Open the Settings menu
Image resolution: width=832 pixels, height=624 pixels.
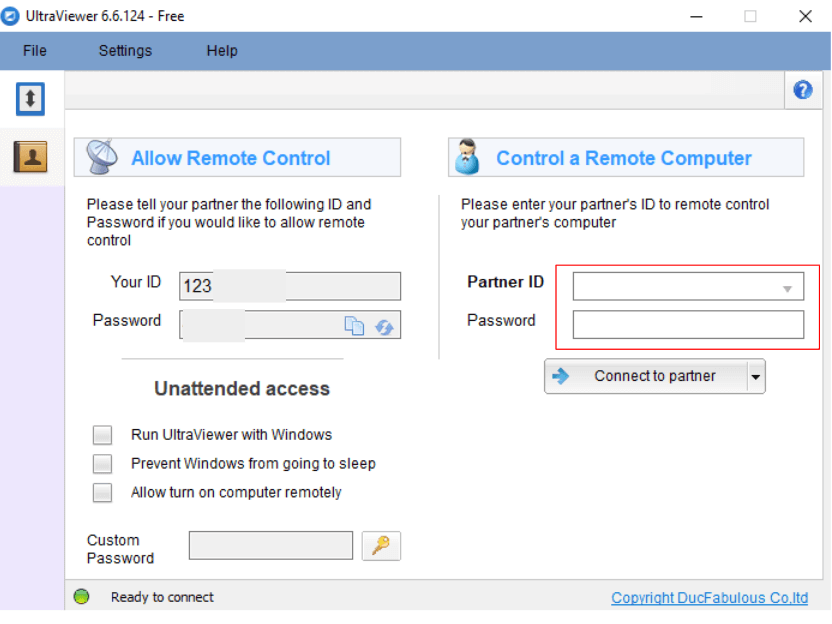click(x=125, y=51)
